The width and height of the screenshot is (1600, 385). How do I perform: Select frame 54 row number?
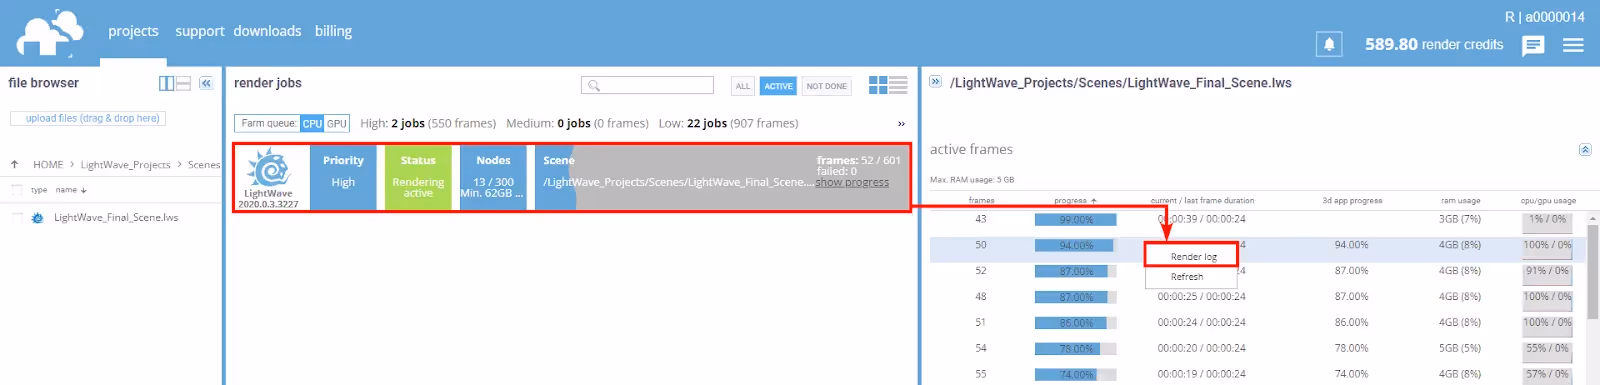point(981,348)
